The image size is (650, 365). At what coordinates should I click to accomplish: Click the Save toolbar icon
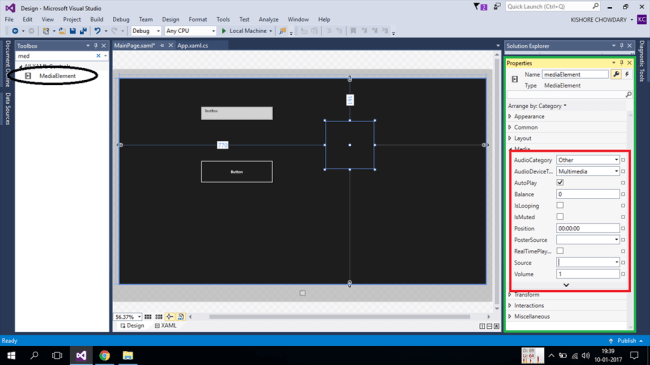tap(73, 31)
